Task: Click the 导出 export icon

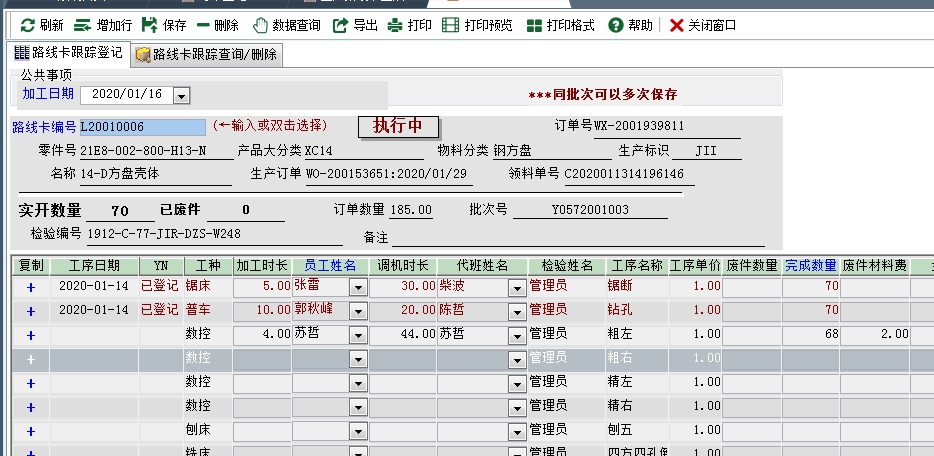Action: point(340,26)
